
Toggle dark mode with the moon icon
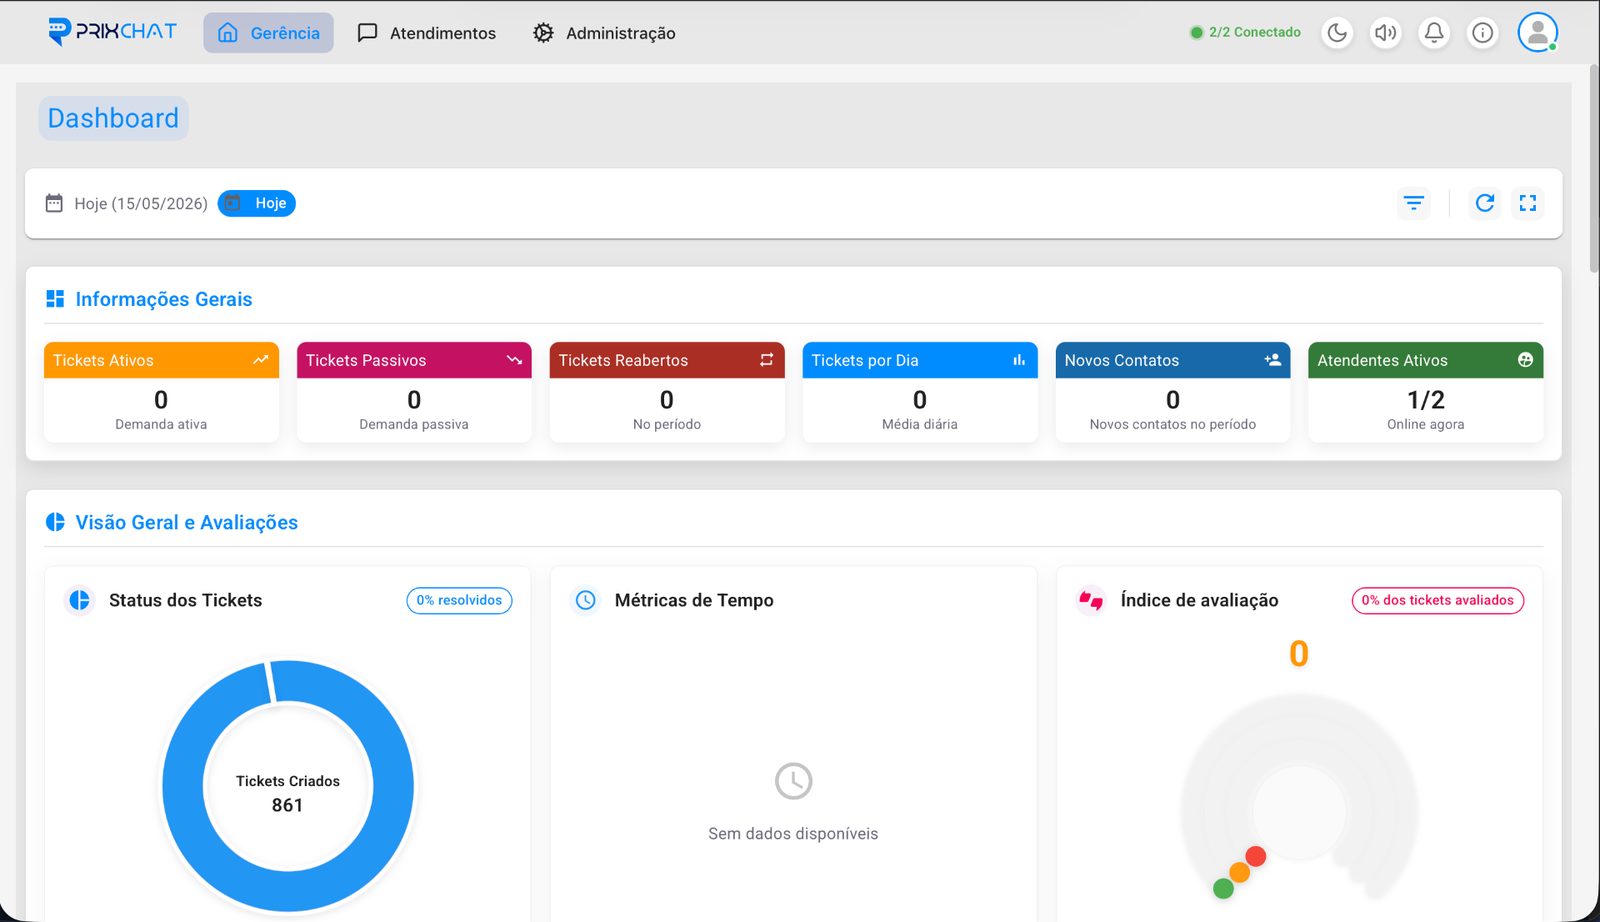click(1337, 33)
